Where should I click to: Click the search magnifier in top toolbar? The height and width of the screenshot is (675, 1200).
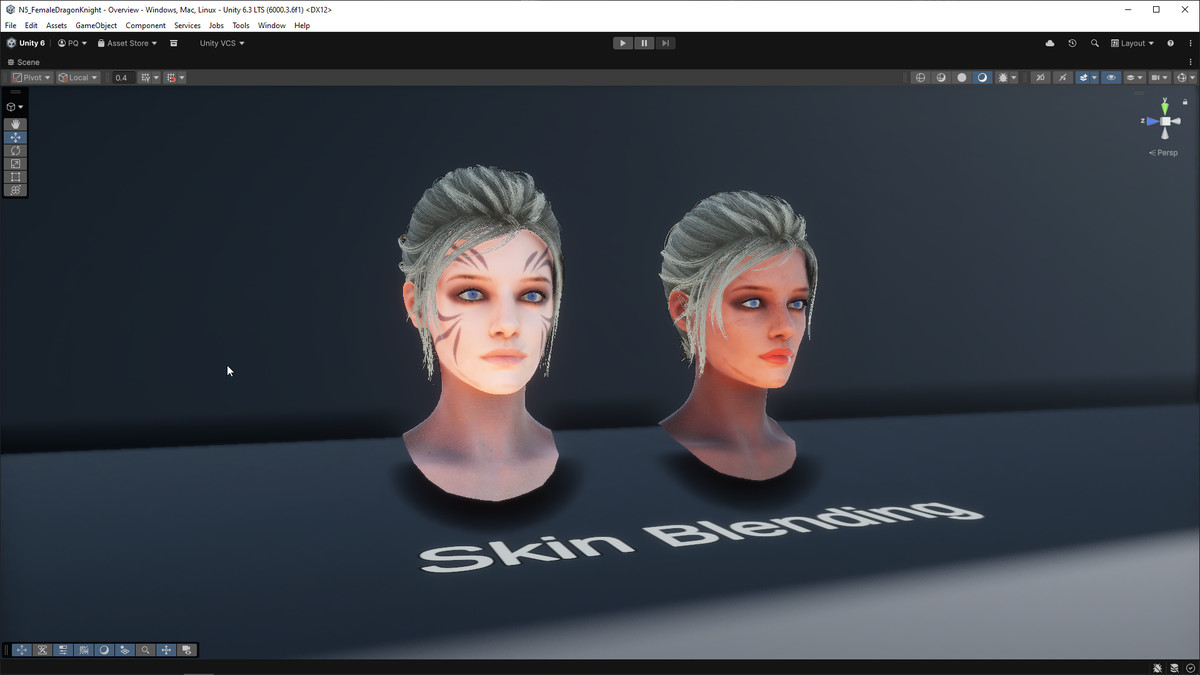click(1094, 44)
